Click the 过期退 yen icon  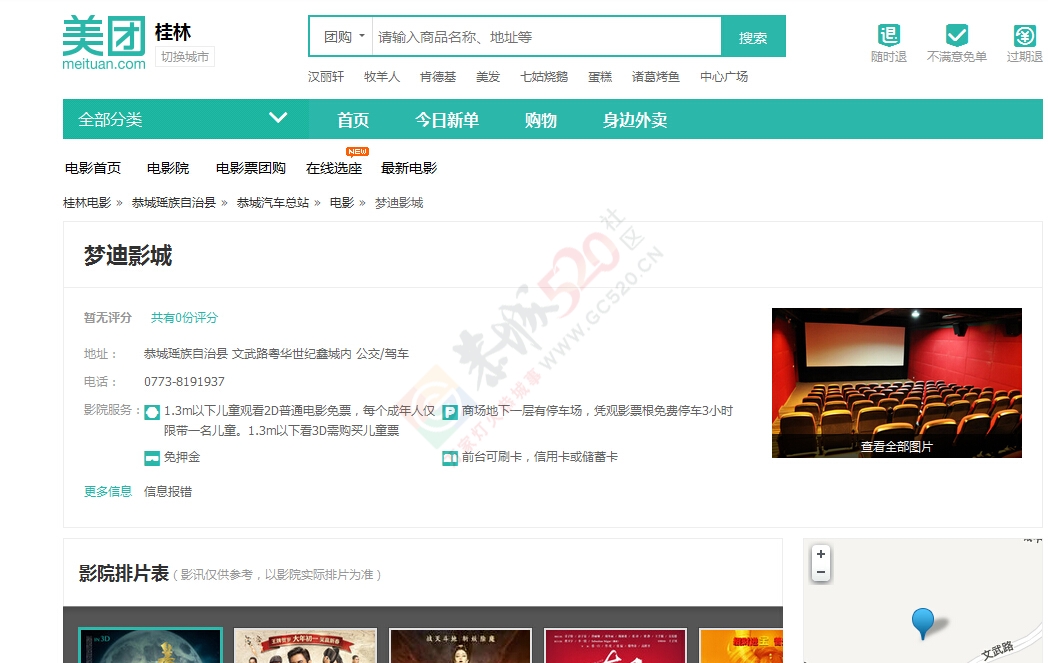pos(1024,35)
